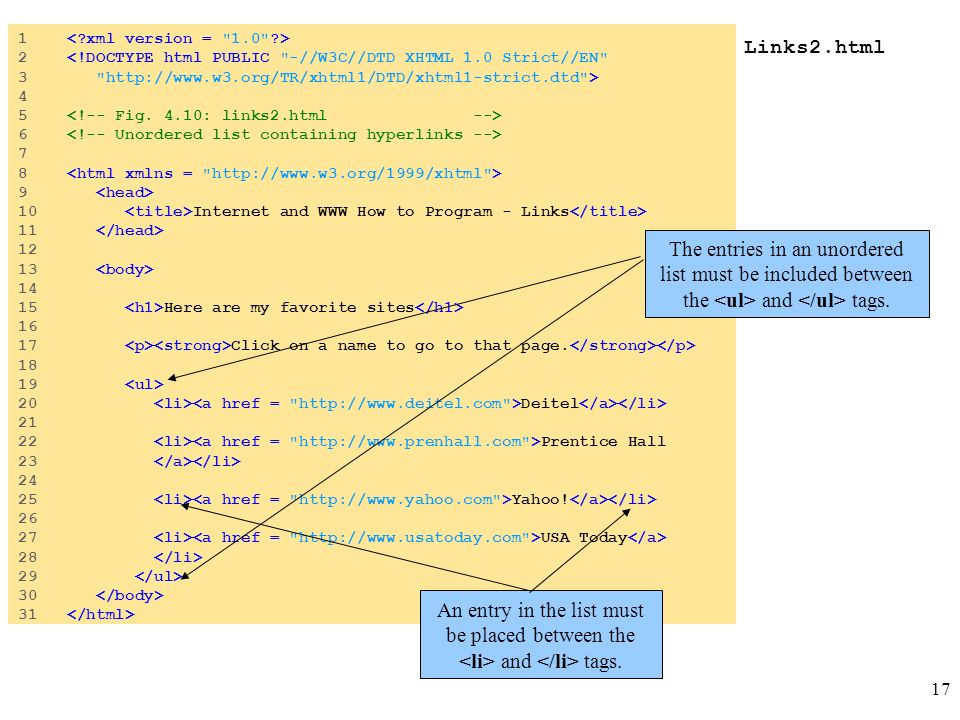Click the 'Click on a name to go' paragraph line

pos(410,345)
